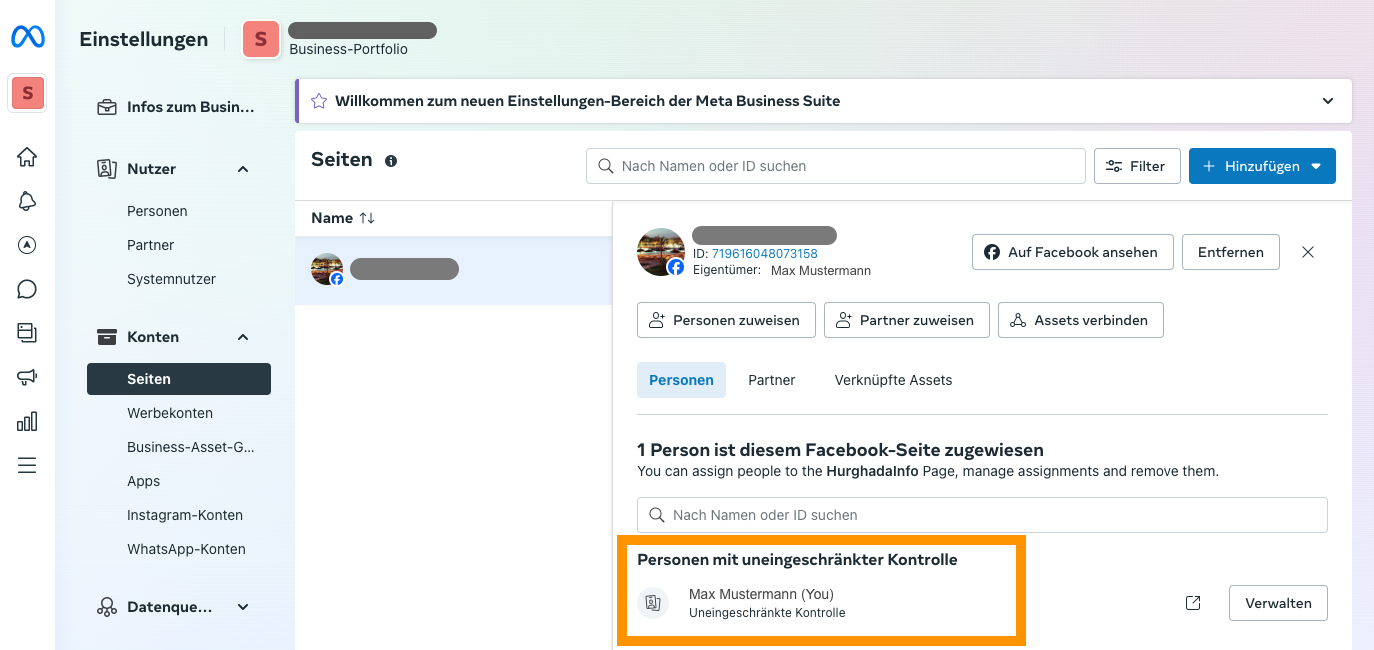This screenshot has width=1374, height=650.
Task: Click the Business-Portfolio S avatar in header
Action: click(x=261, y=39)
